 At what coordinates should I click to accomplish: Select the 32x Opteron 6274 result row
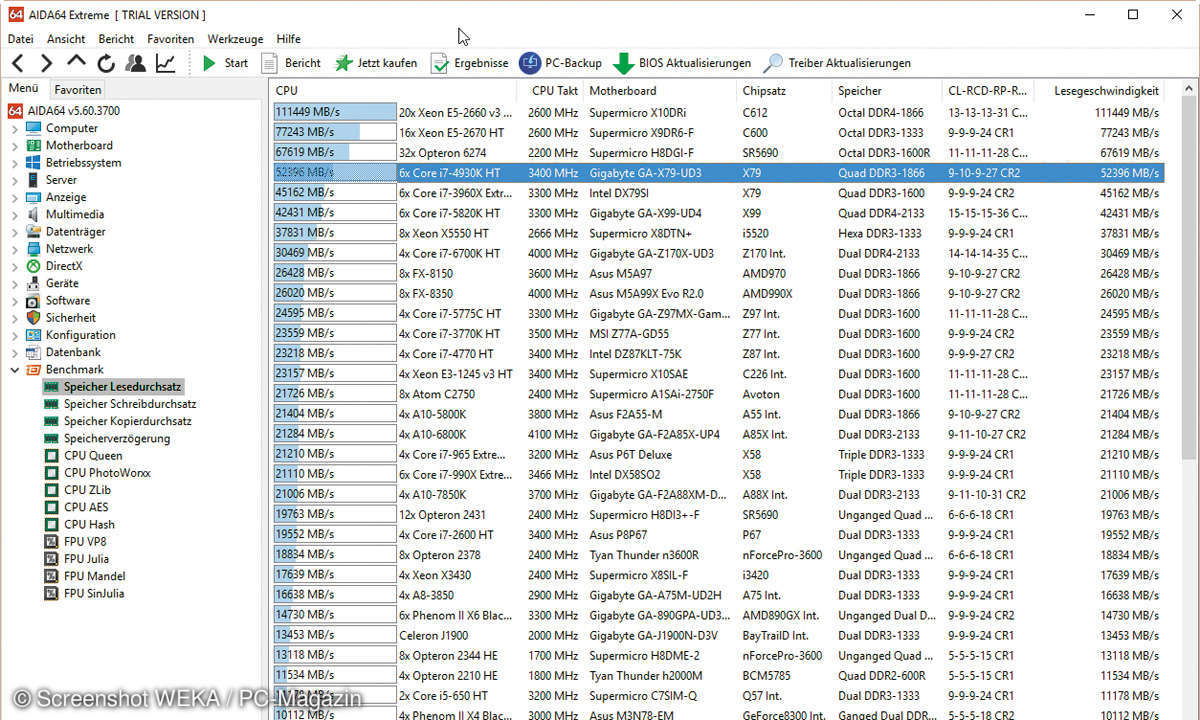pos(718,153)
